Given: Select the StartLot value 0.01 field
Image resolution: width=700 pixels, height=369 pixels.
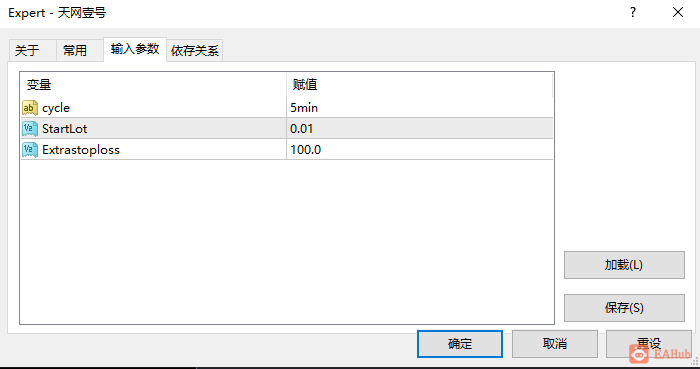Looking at the screenshot, I should tap(420, 129).
